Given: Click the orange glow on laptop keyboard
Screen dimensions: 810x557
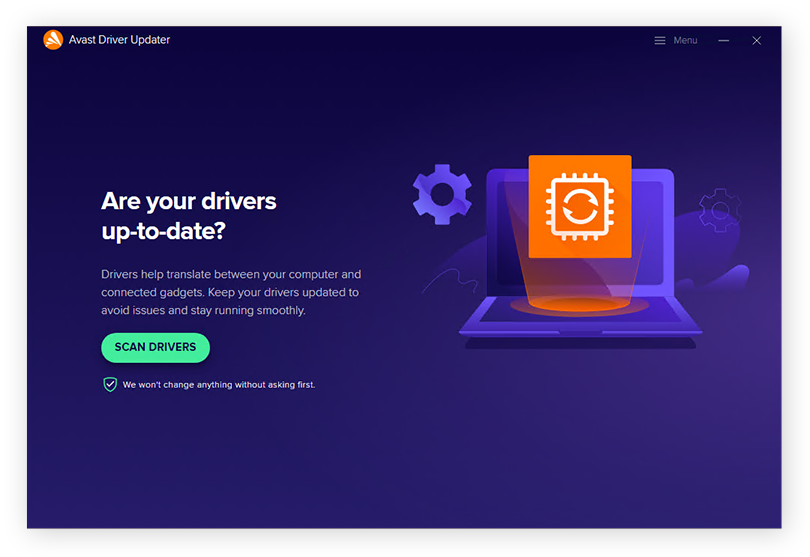Looking at the screenshot, I should 579,304.
